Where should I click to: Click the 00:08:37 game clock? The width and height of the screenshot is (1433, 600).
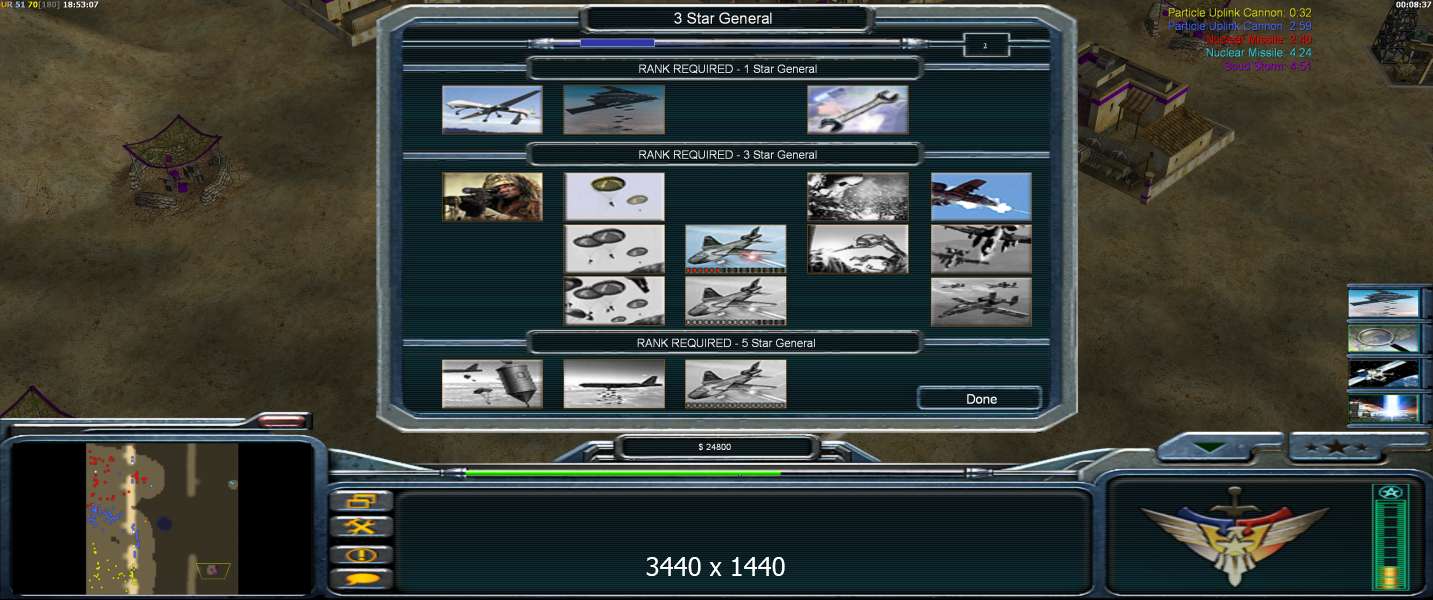1412,5
